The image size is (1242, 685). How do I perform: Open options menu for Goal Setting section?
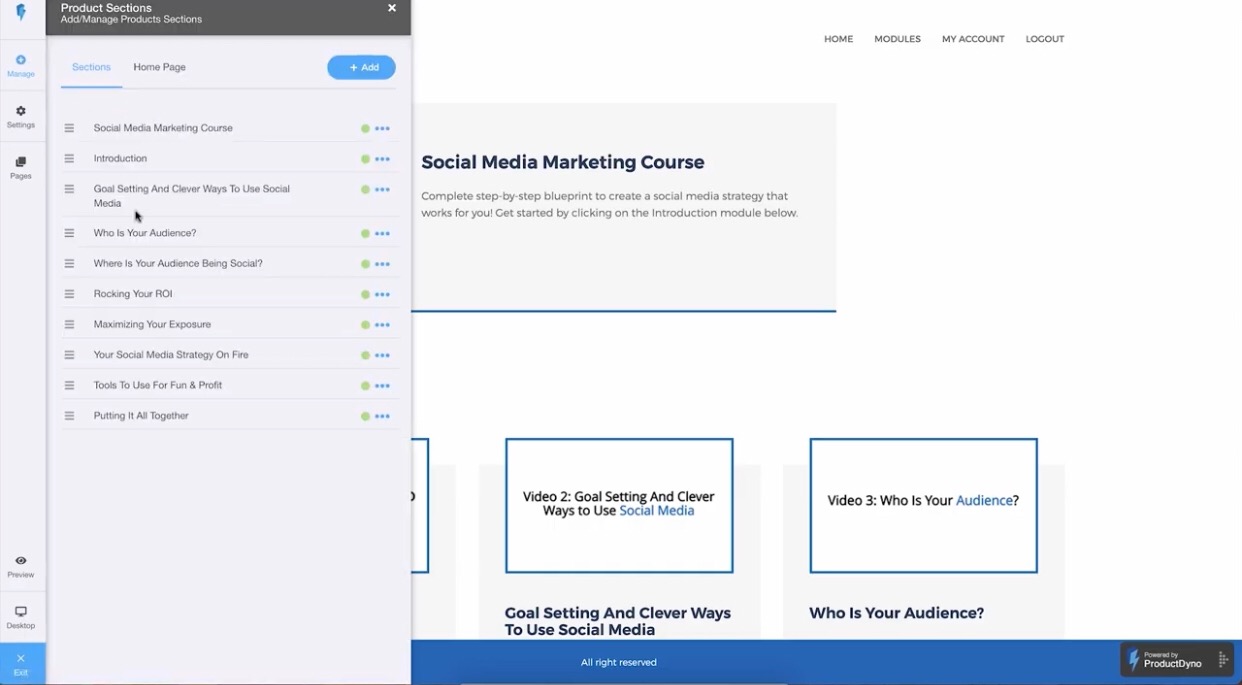(x=382, y=190)
